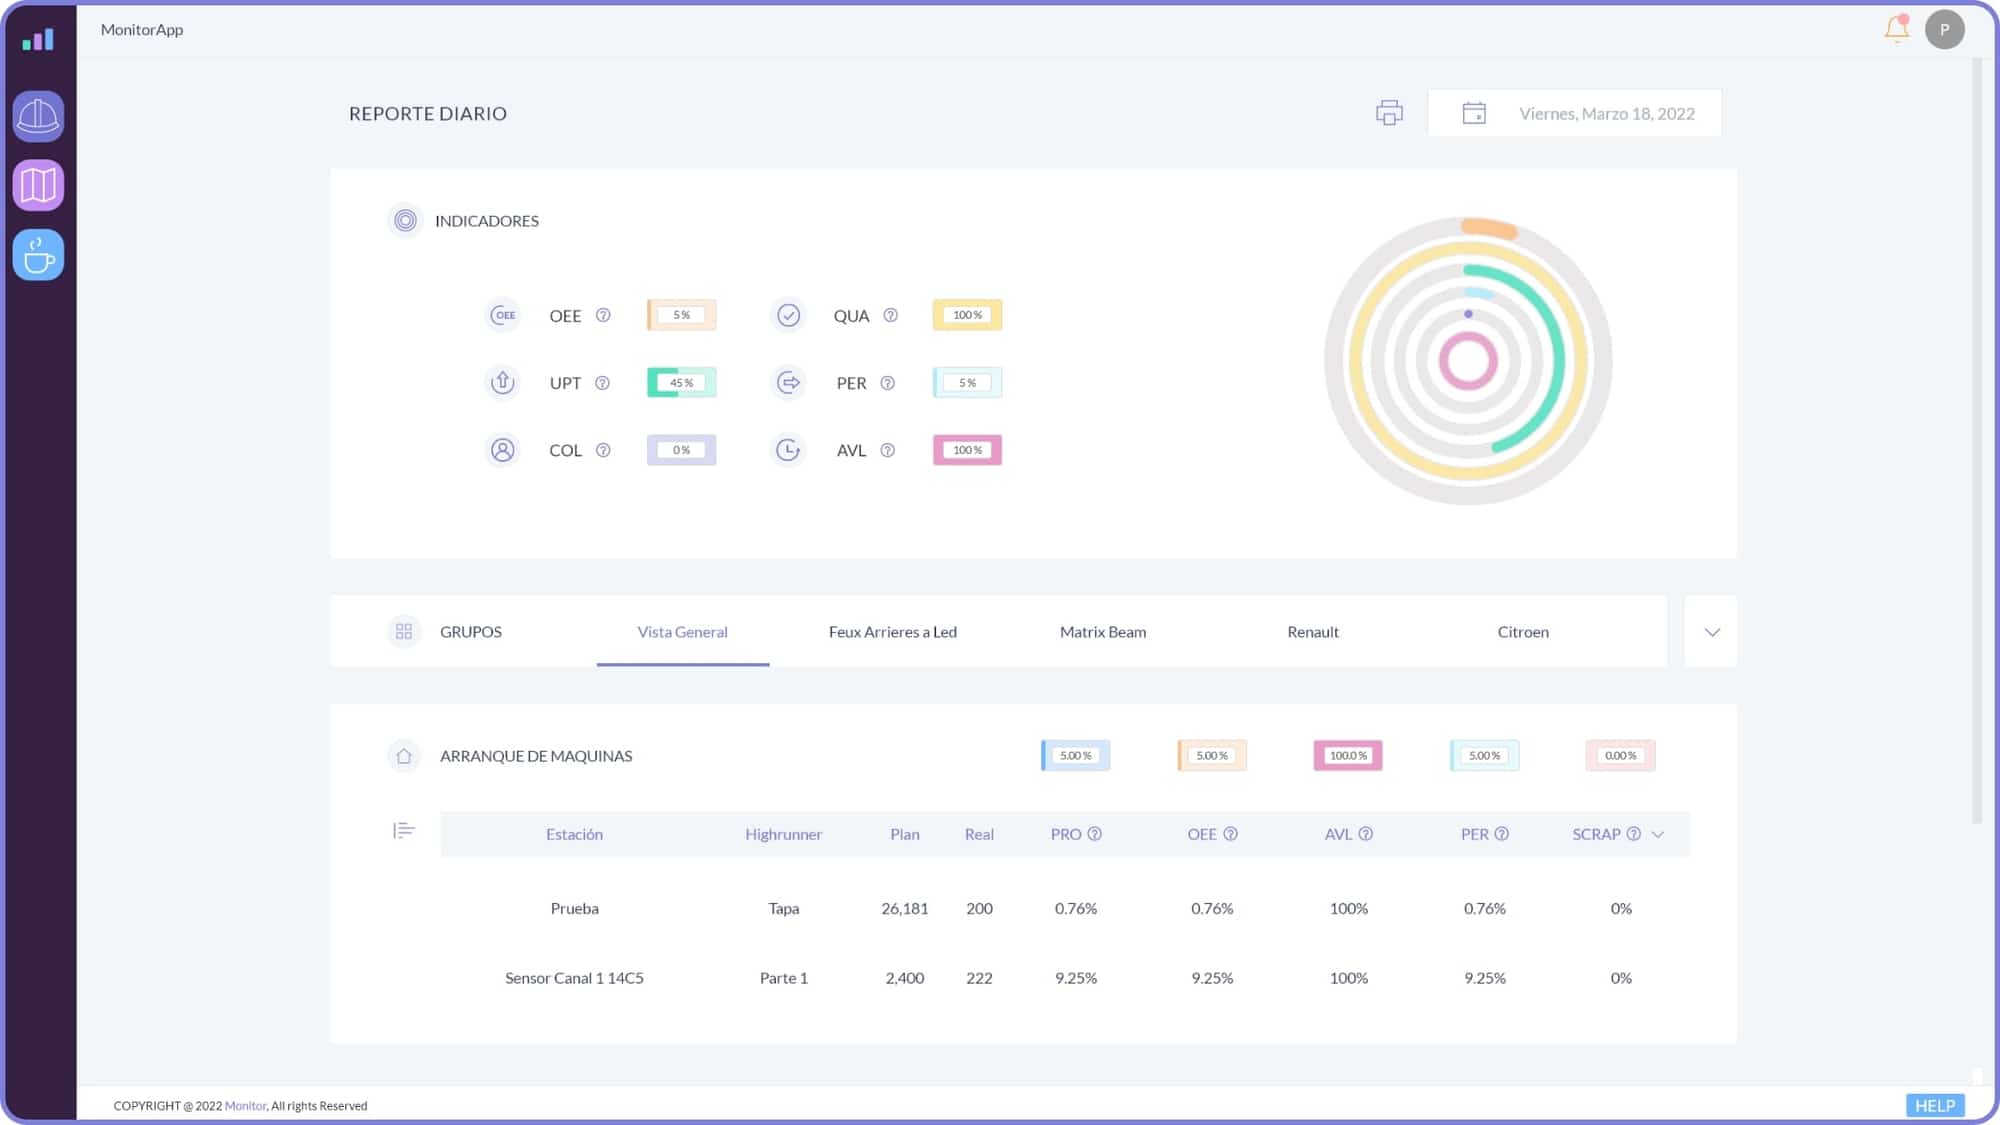Screen dimensions: 2000x1125
Task: Click the print icon near Reporte Diario
Action: click(x=1388, y=113)
